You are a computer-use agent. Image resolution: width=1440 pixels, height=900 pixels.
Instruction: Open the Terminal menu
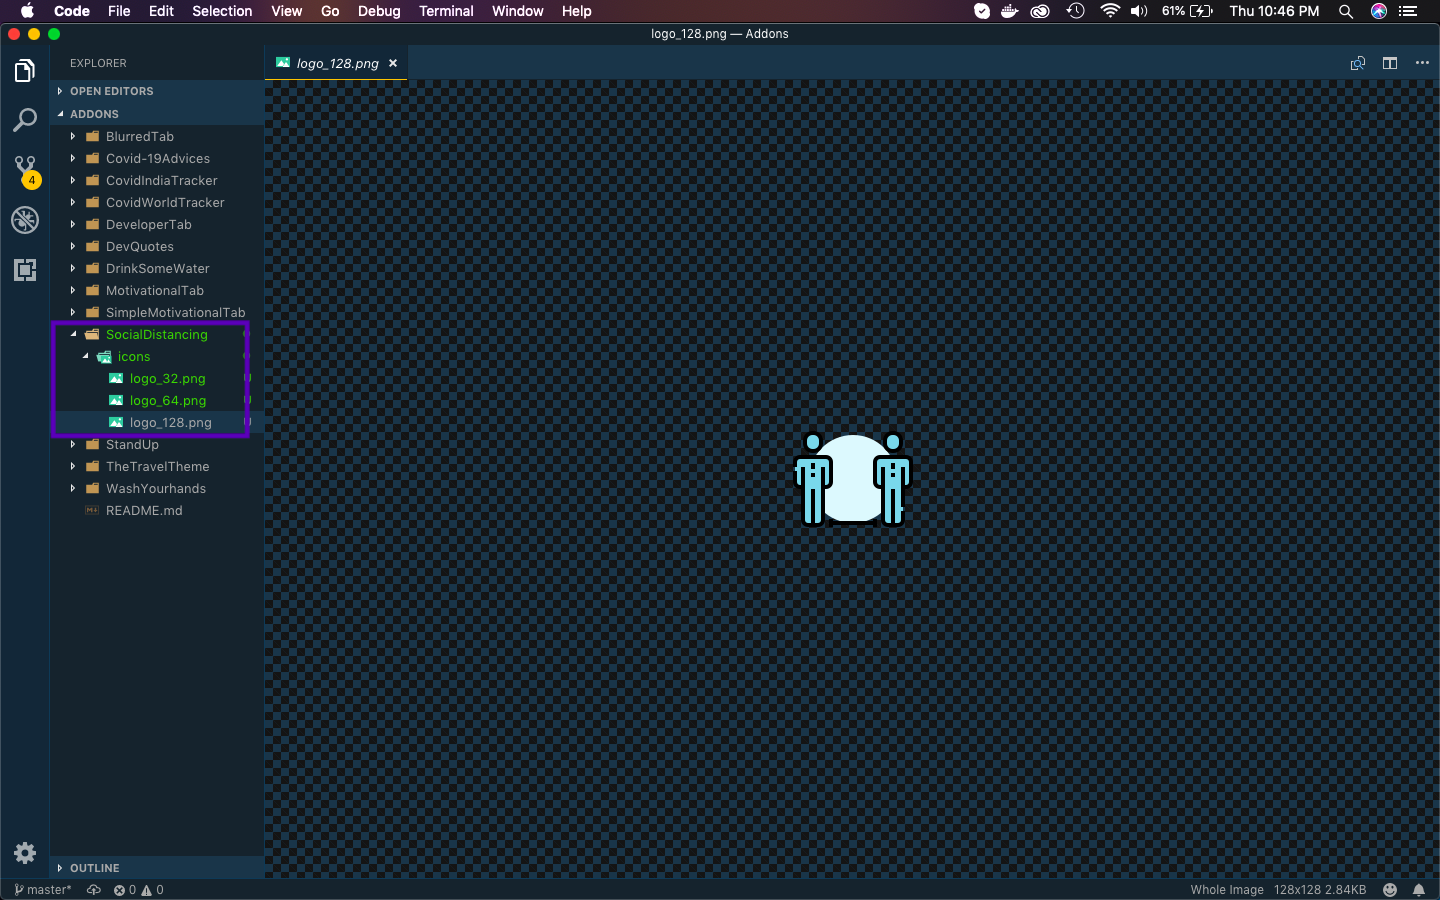(x=446, y=11)
